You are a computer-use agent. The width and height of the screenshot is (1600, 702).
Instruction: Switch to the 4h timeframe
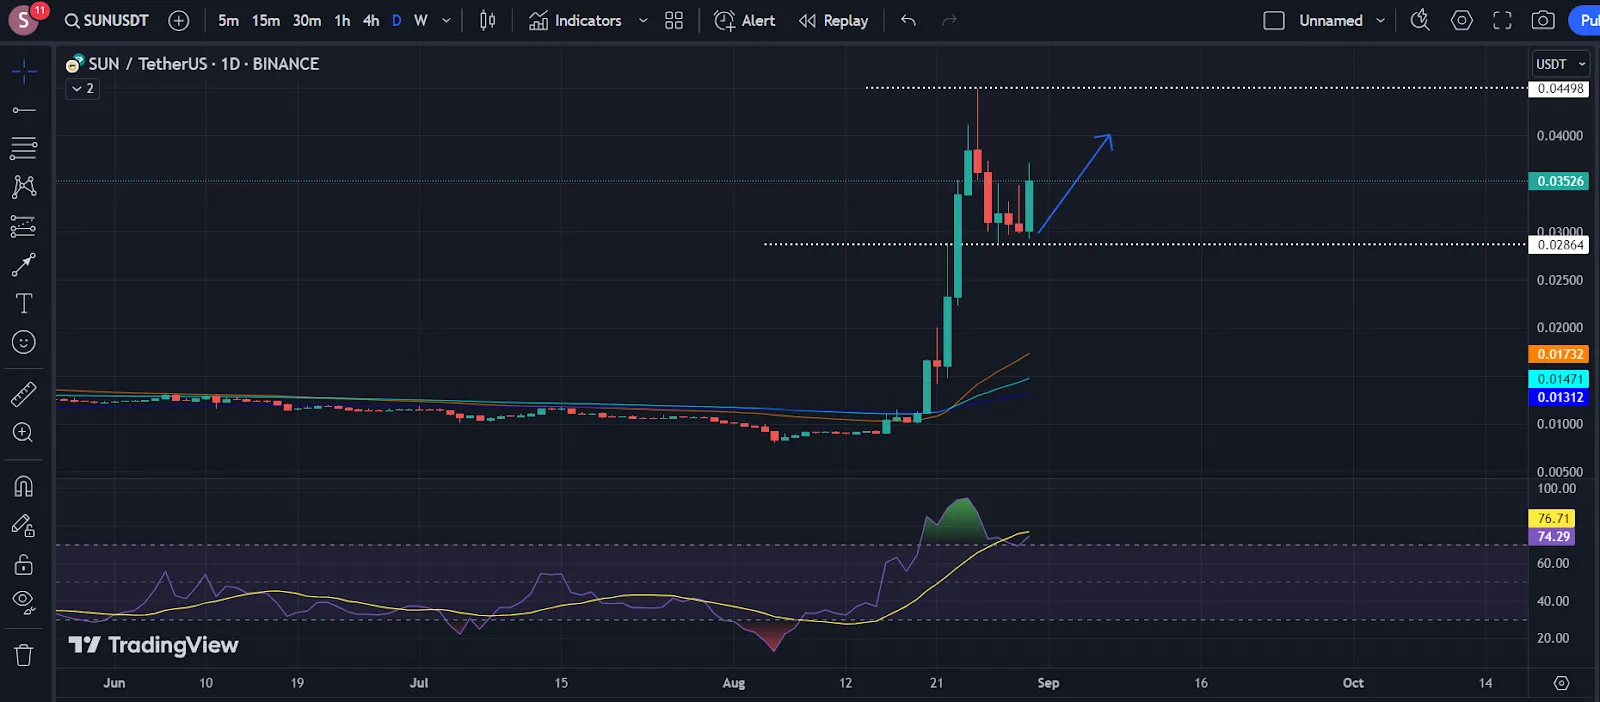click(371, 20)
